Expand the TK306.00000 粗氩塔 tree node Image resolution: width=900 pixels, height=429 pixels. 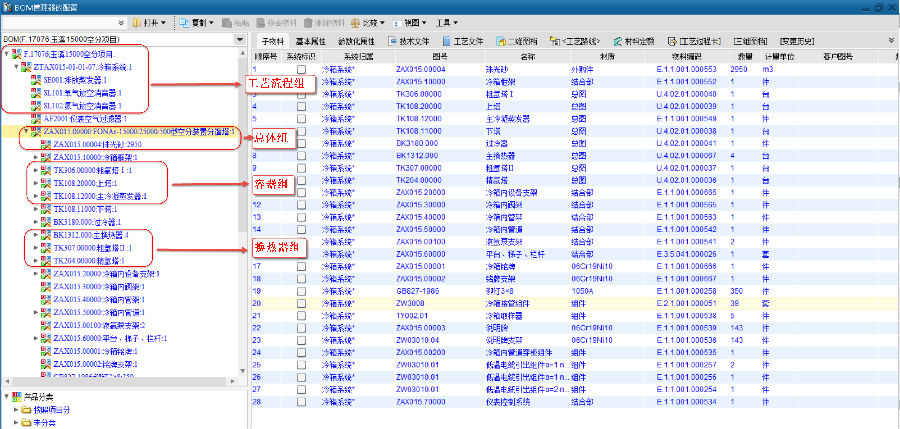[36, 170]
